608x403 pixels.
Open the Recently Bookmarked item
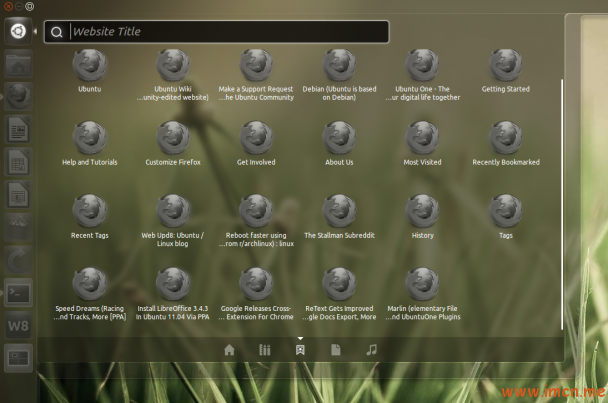click(x=506, y=144)
